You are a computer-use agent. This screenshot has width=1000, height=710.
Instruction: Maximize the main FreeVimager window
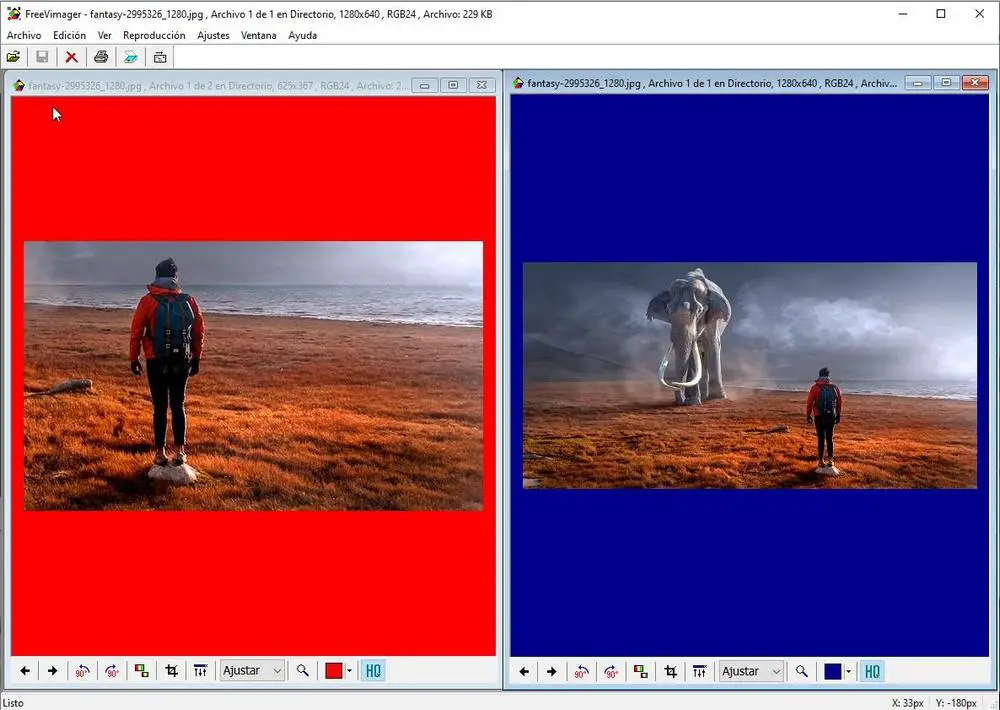941,13
